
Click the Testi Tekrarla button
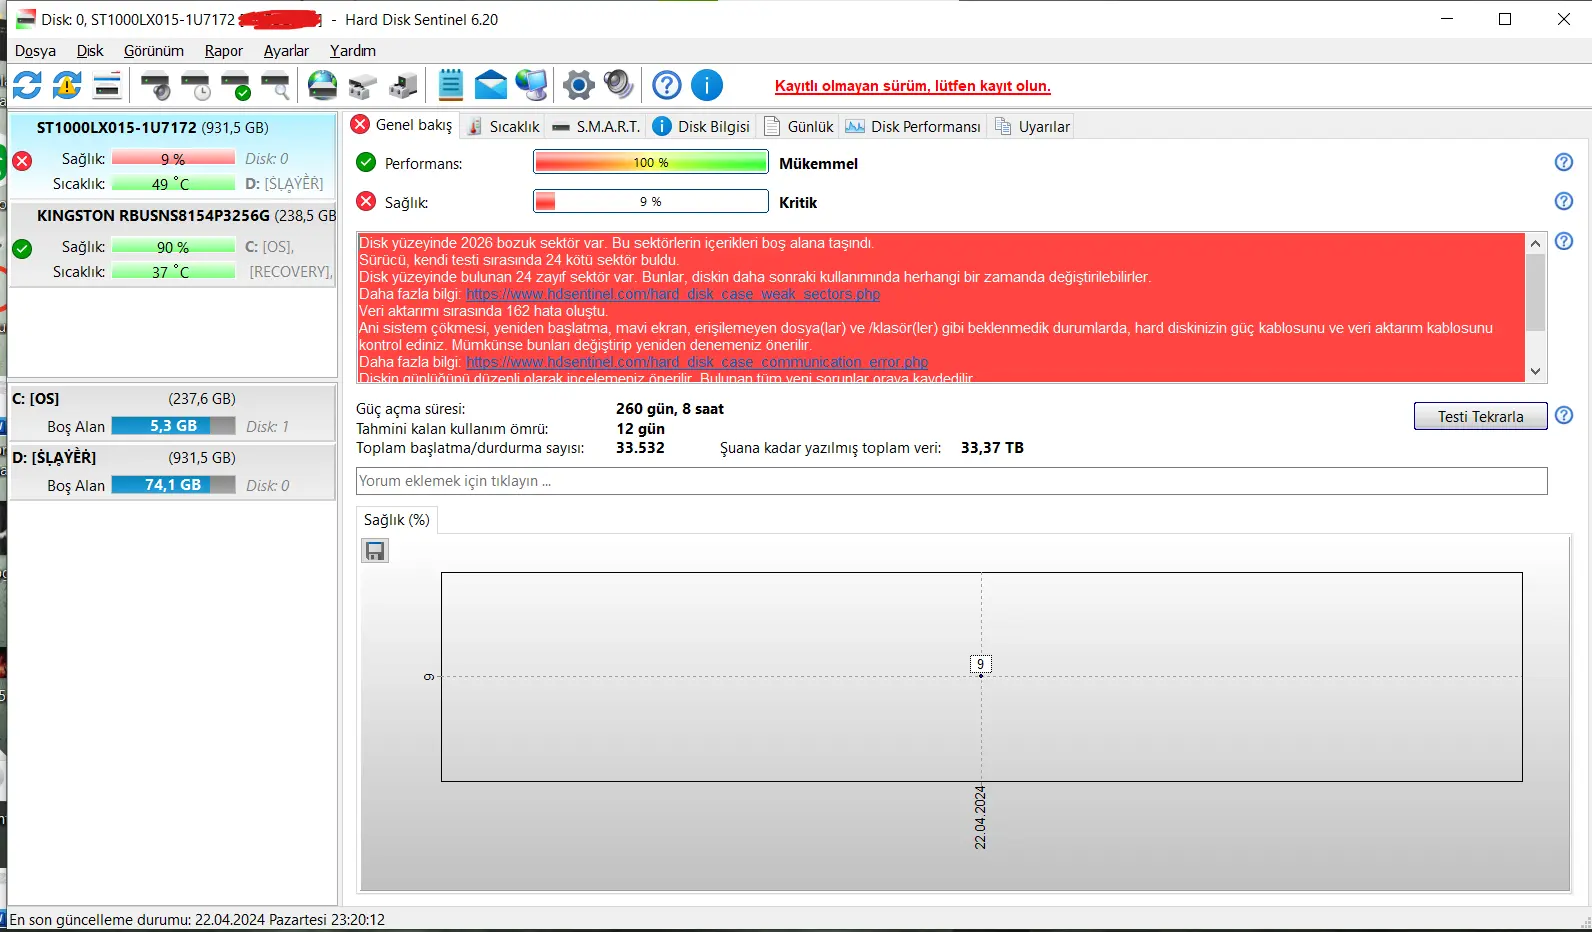[x=1480, y=416]
